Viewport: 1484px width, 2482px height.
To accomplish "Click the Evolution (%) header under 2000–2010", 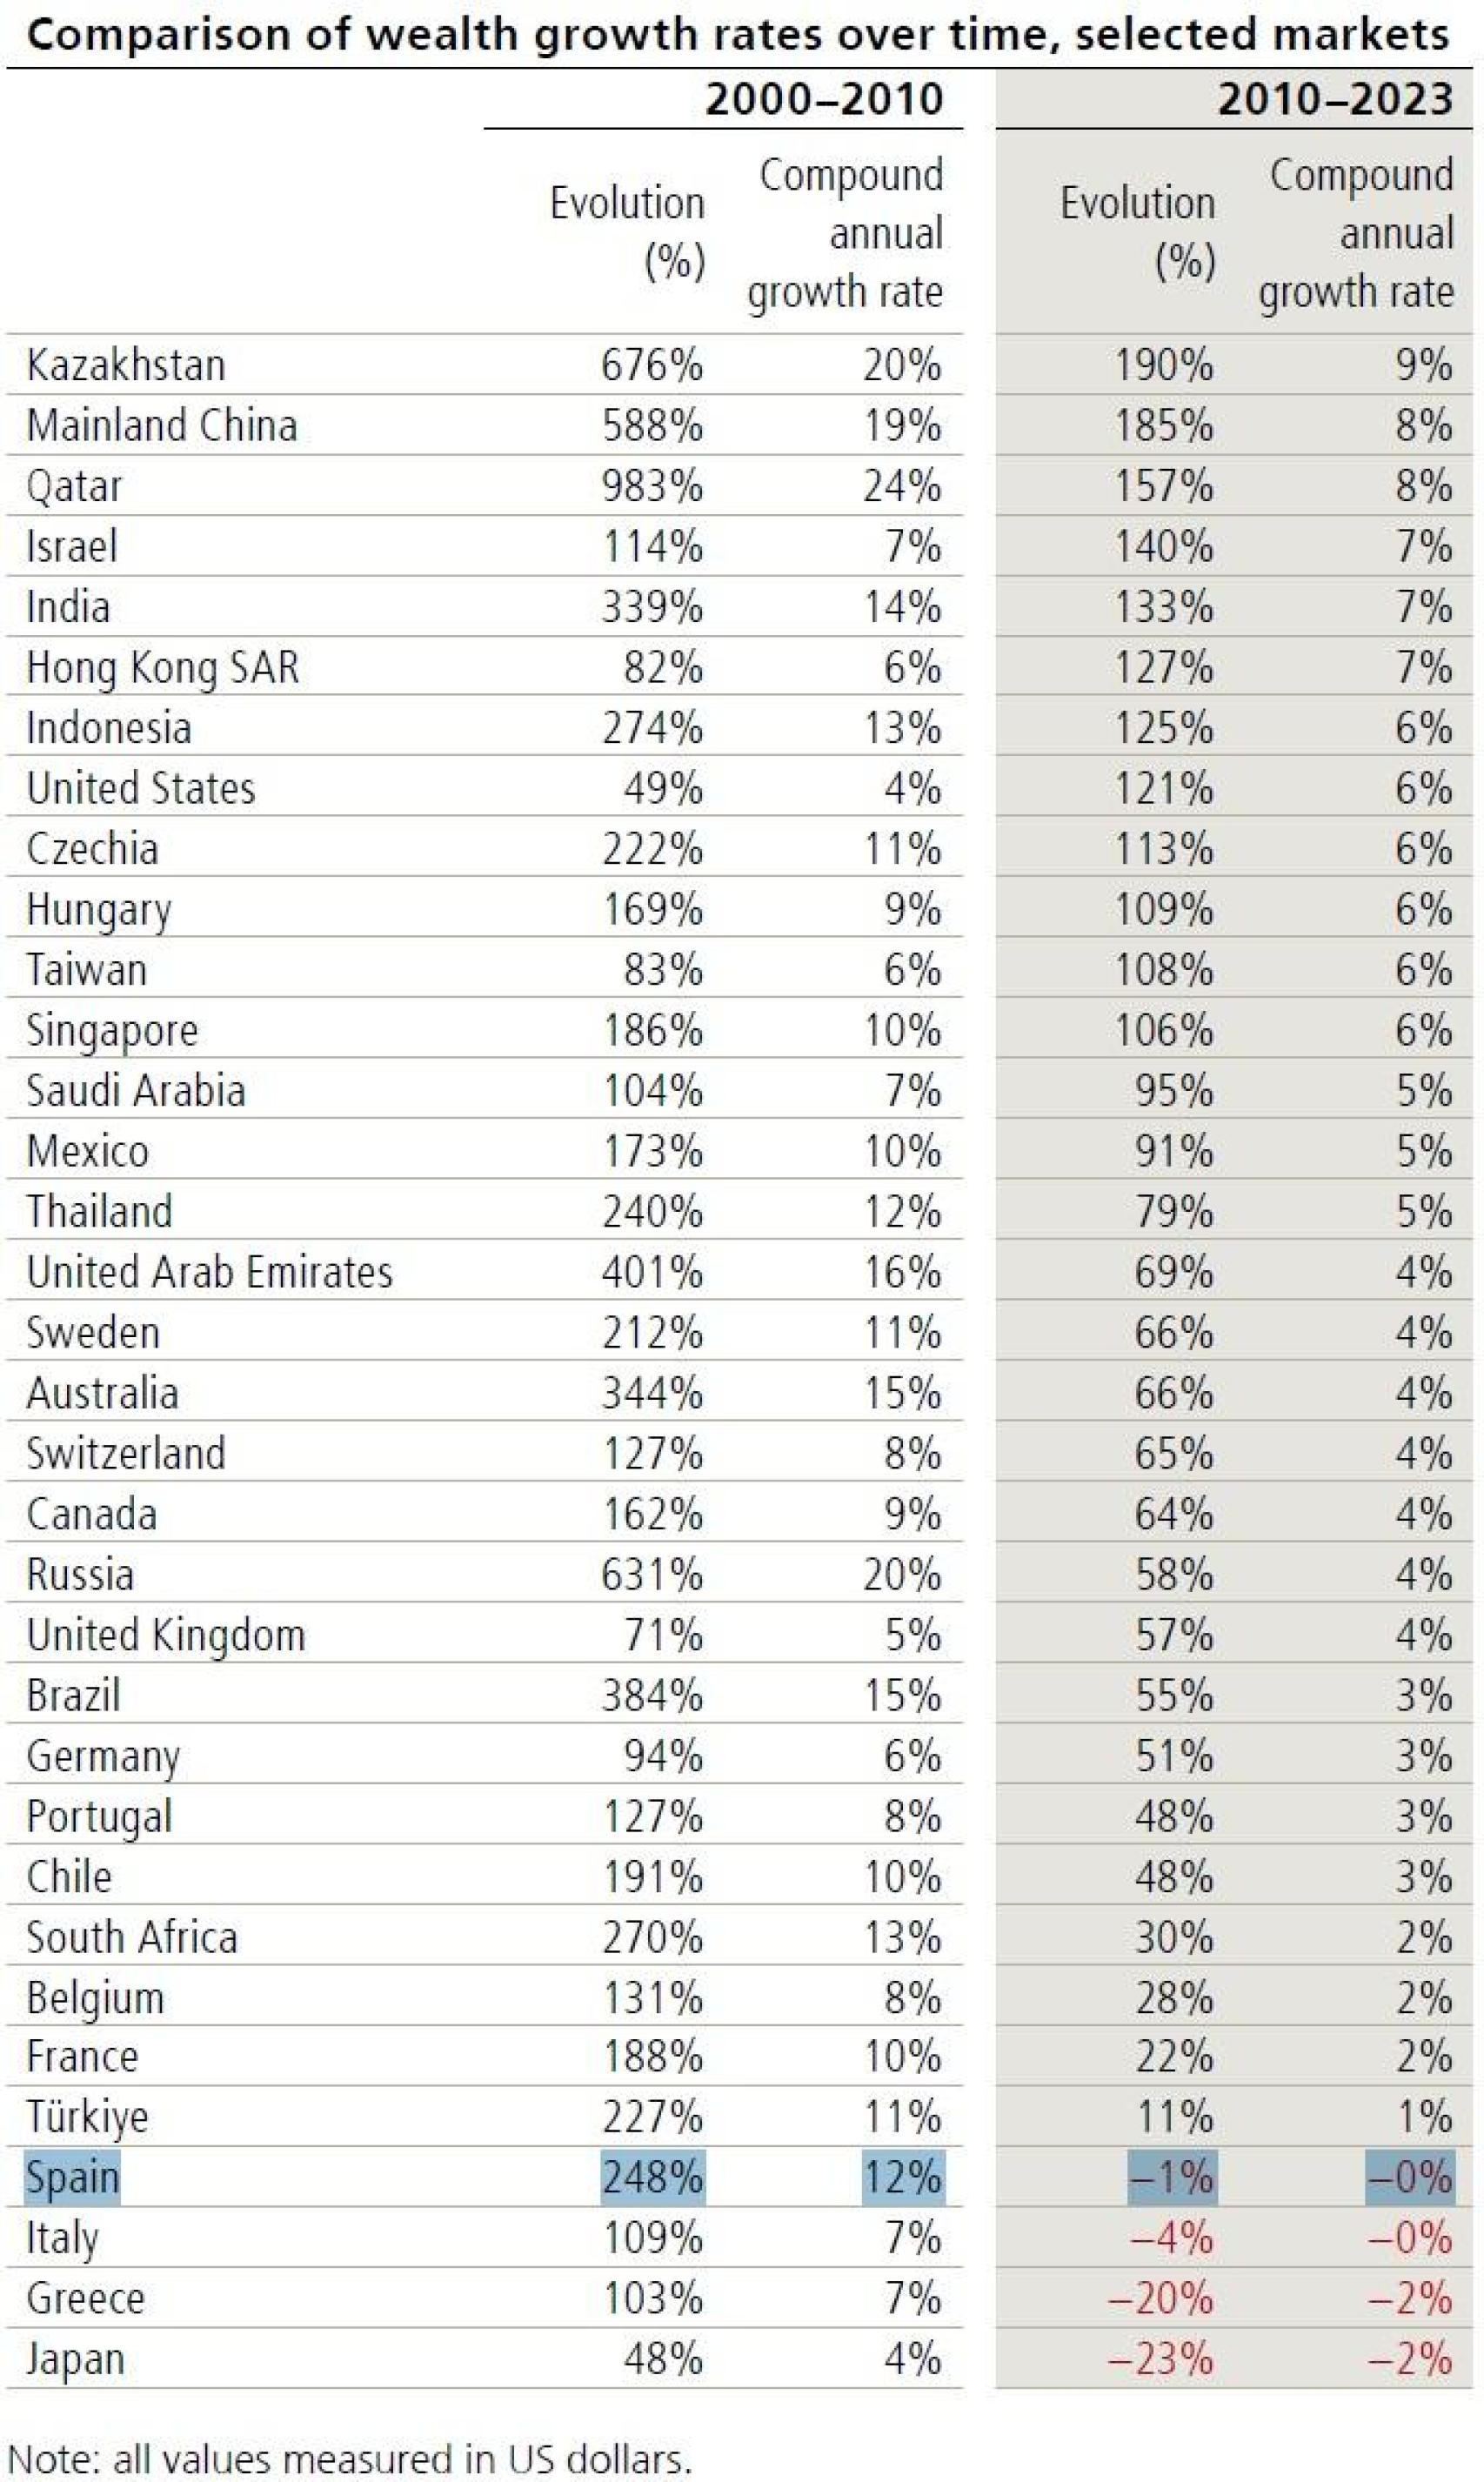I will click(x=627, y=232).
